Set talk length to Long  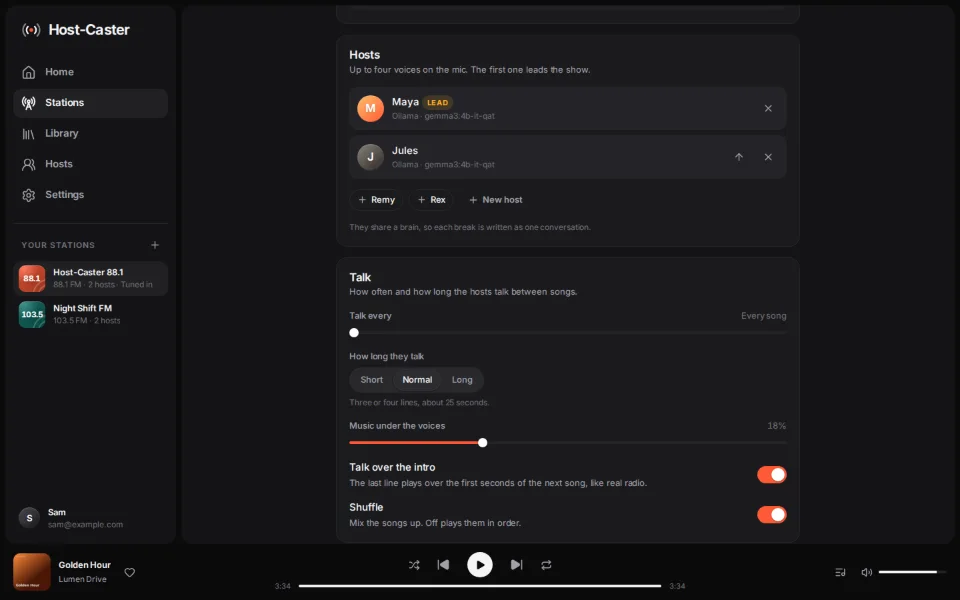tap(462, 380)
